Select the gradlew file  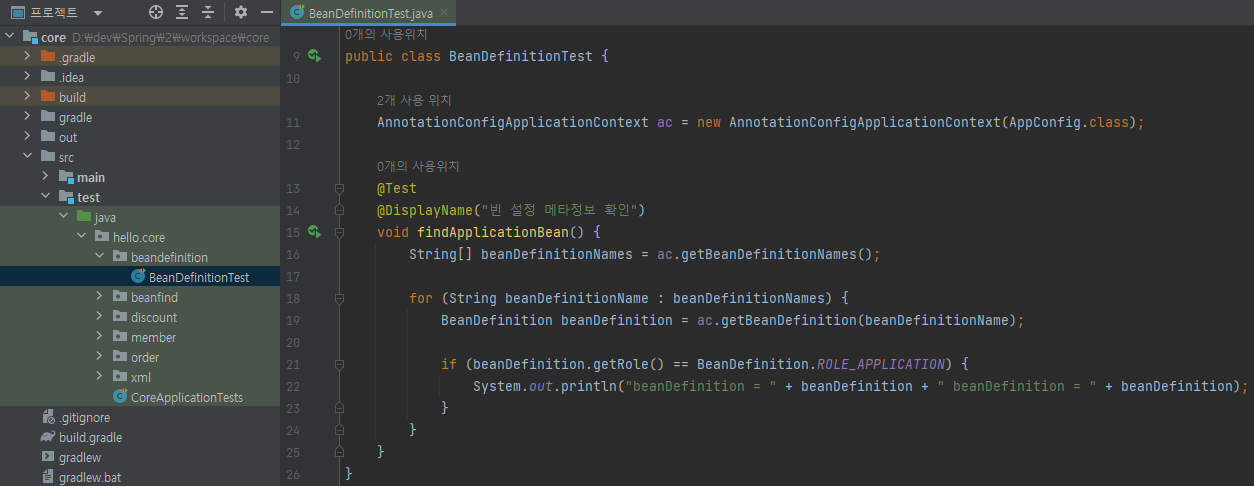(140, 457)
